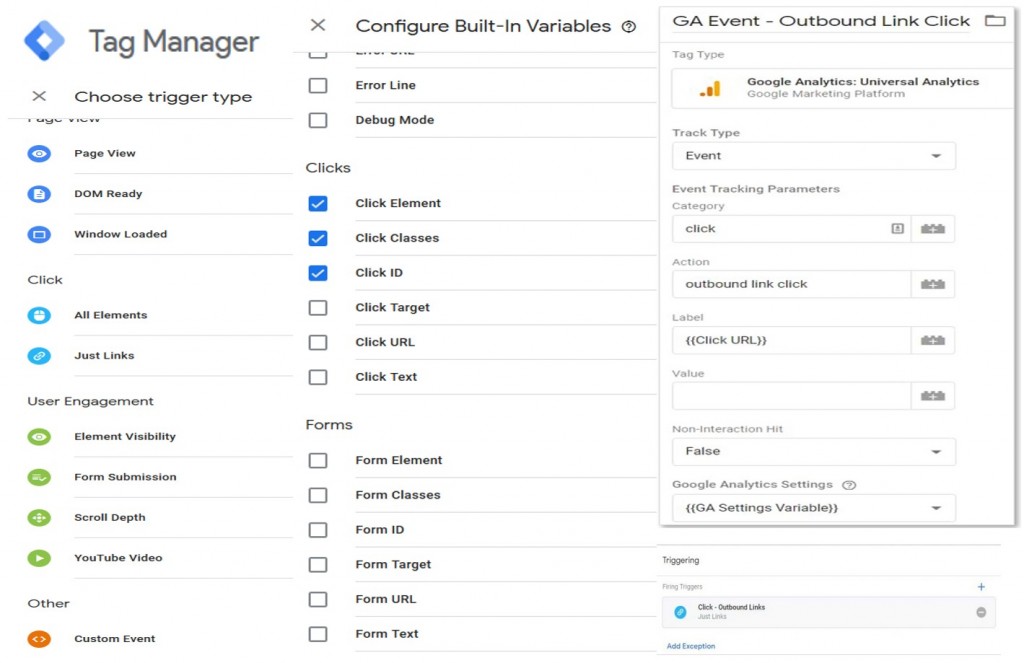Enable the Click Text checkbox
Screen dimensions: 1024x663
pos(318,377)
